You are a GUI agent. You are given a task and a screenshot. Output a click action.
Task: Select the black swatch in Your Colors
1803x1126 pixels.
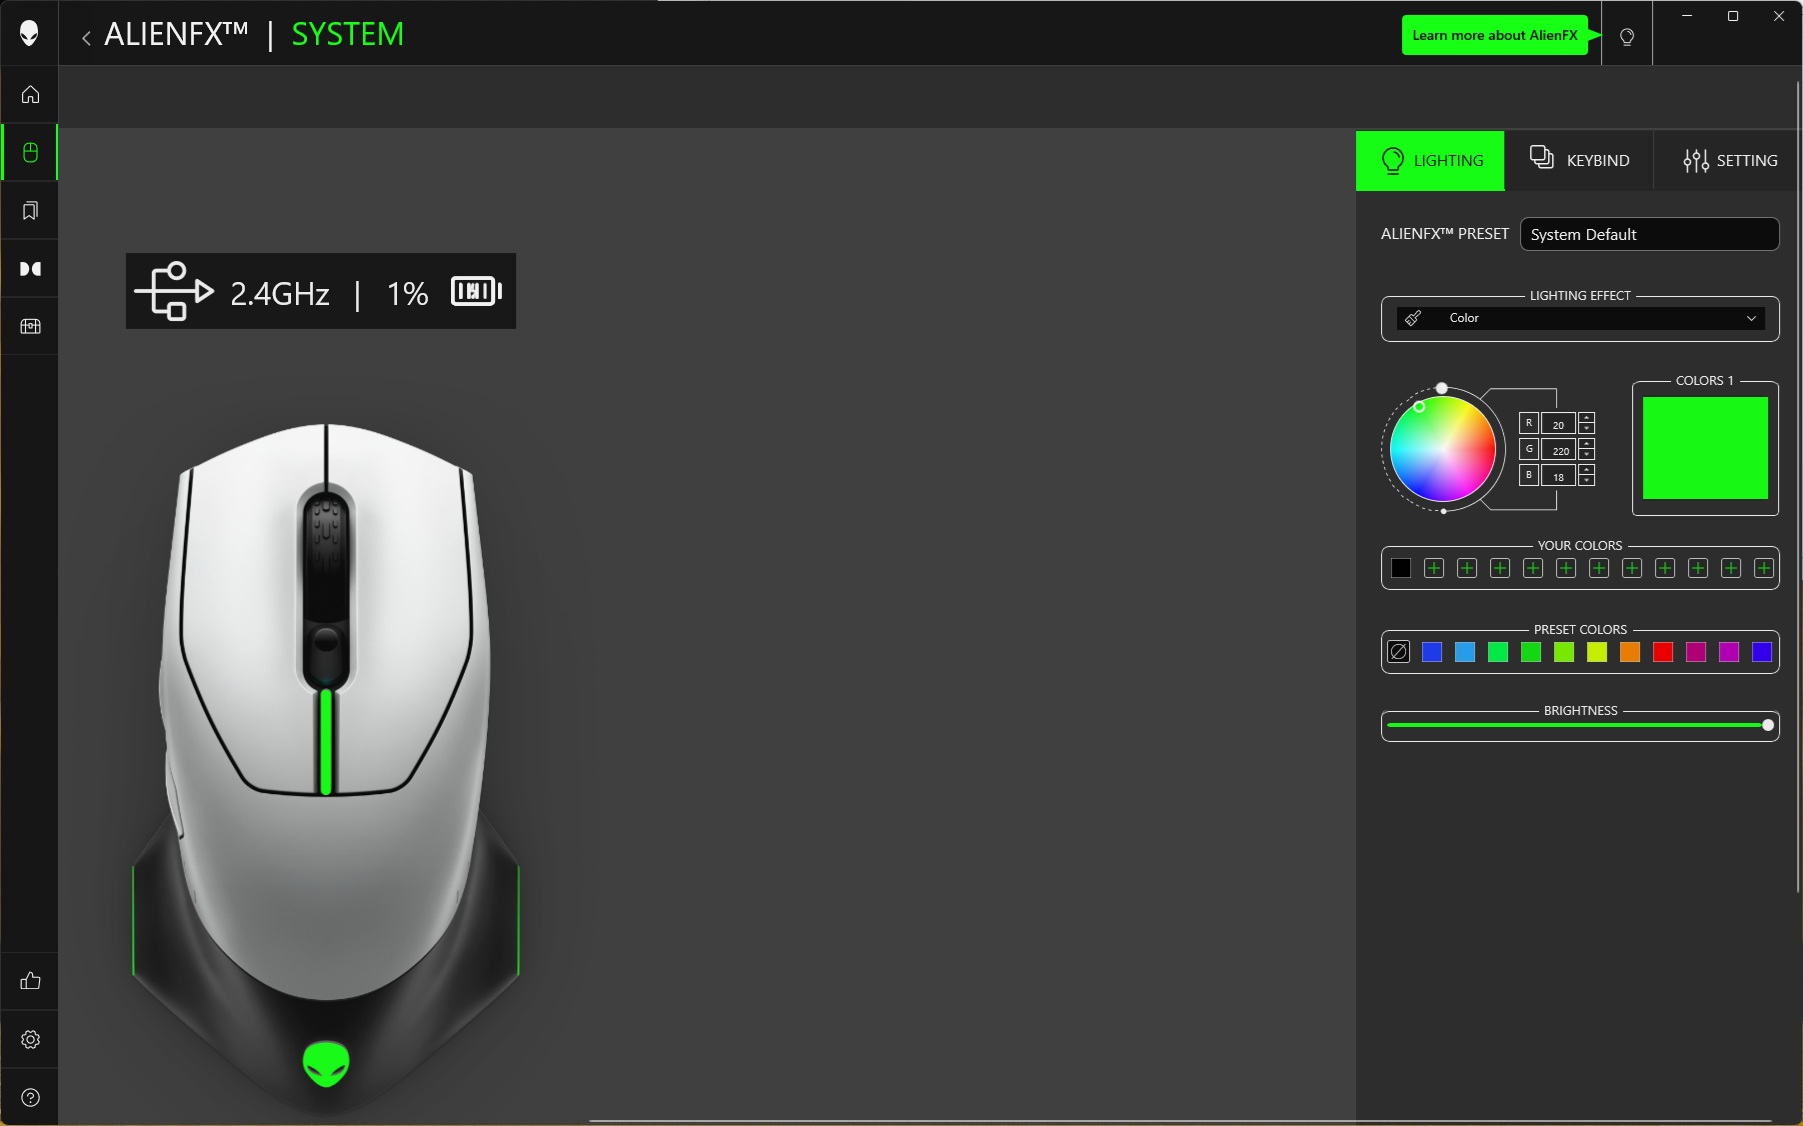(1401, 568)
